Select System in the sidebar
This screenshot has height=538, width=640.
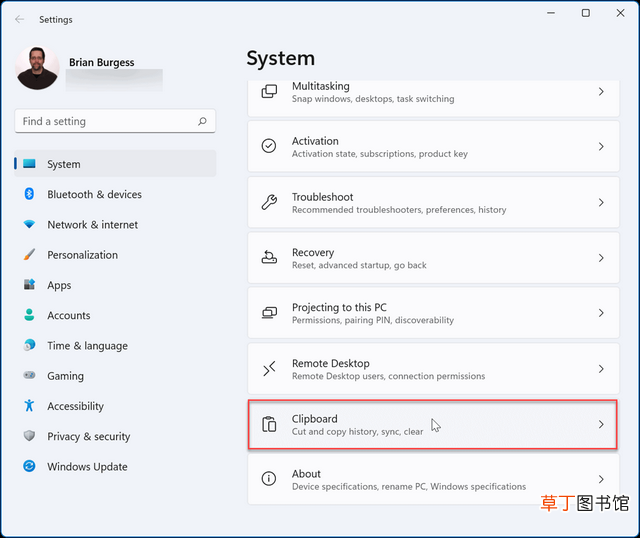click(x=115, y=164)
